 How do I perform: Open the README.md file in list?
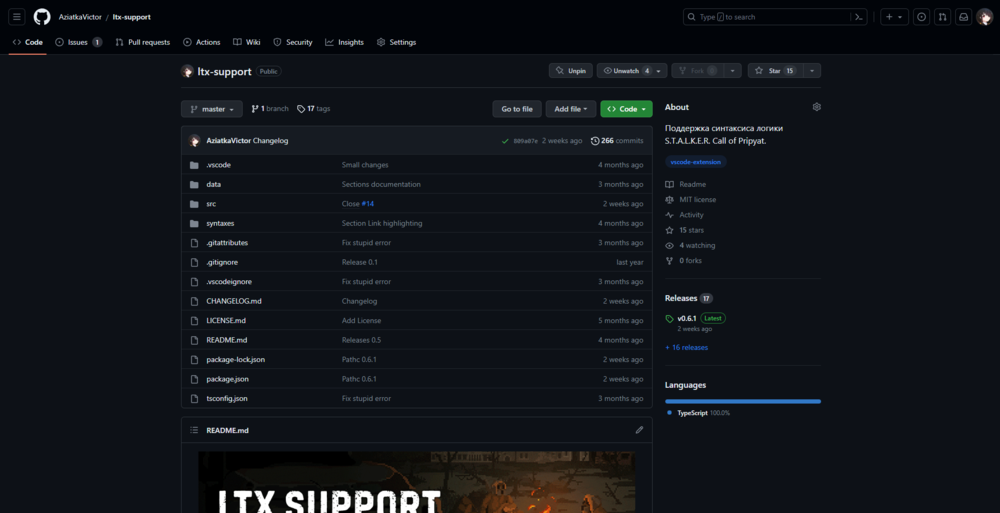pyautogui.click(x=226, y=340)
